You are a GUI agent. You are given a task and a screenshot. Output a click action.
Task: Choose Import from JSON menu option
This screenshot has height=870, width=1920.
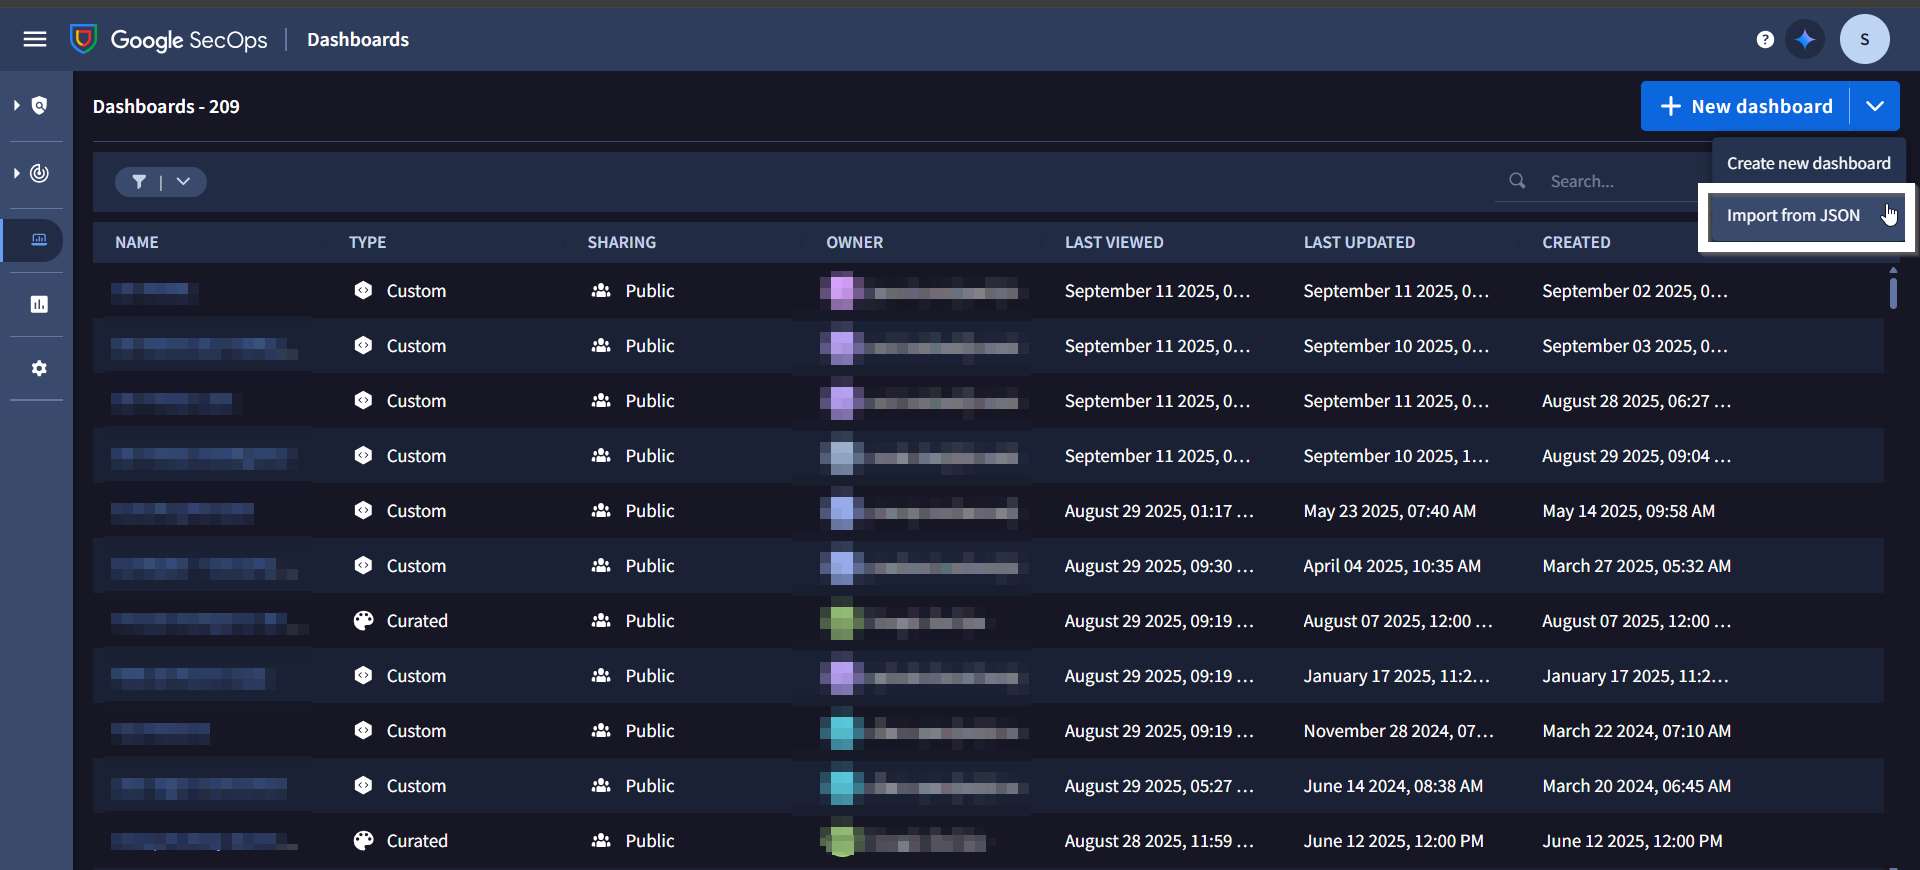pos(1793,215)
